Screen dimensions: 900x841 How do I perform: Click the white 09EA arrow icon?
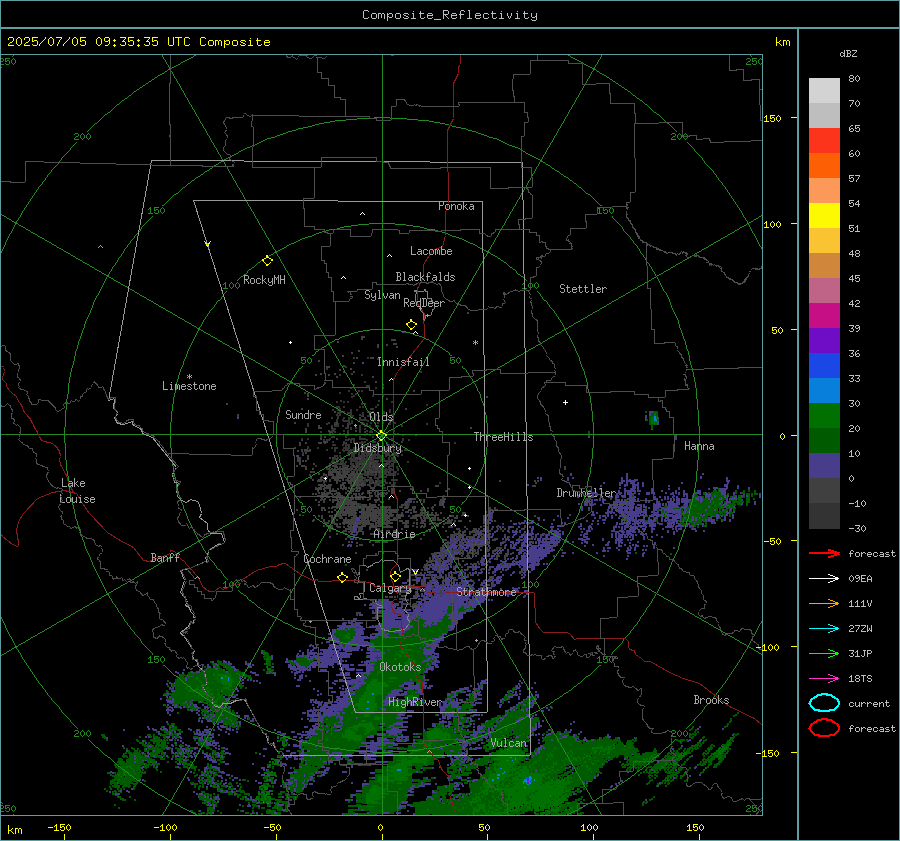coord(824,578)
